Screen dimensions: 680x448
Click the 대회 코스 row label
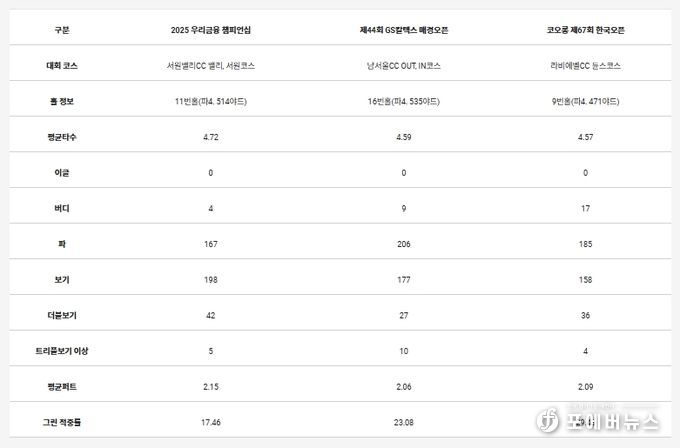click(63, 65)
